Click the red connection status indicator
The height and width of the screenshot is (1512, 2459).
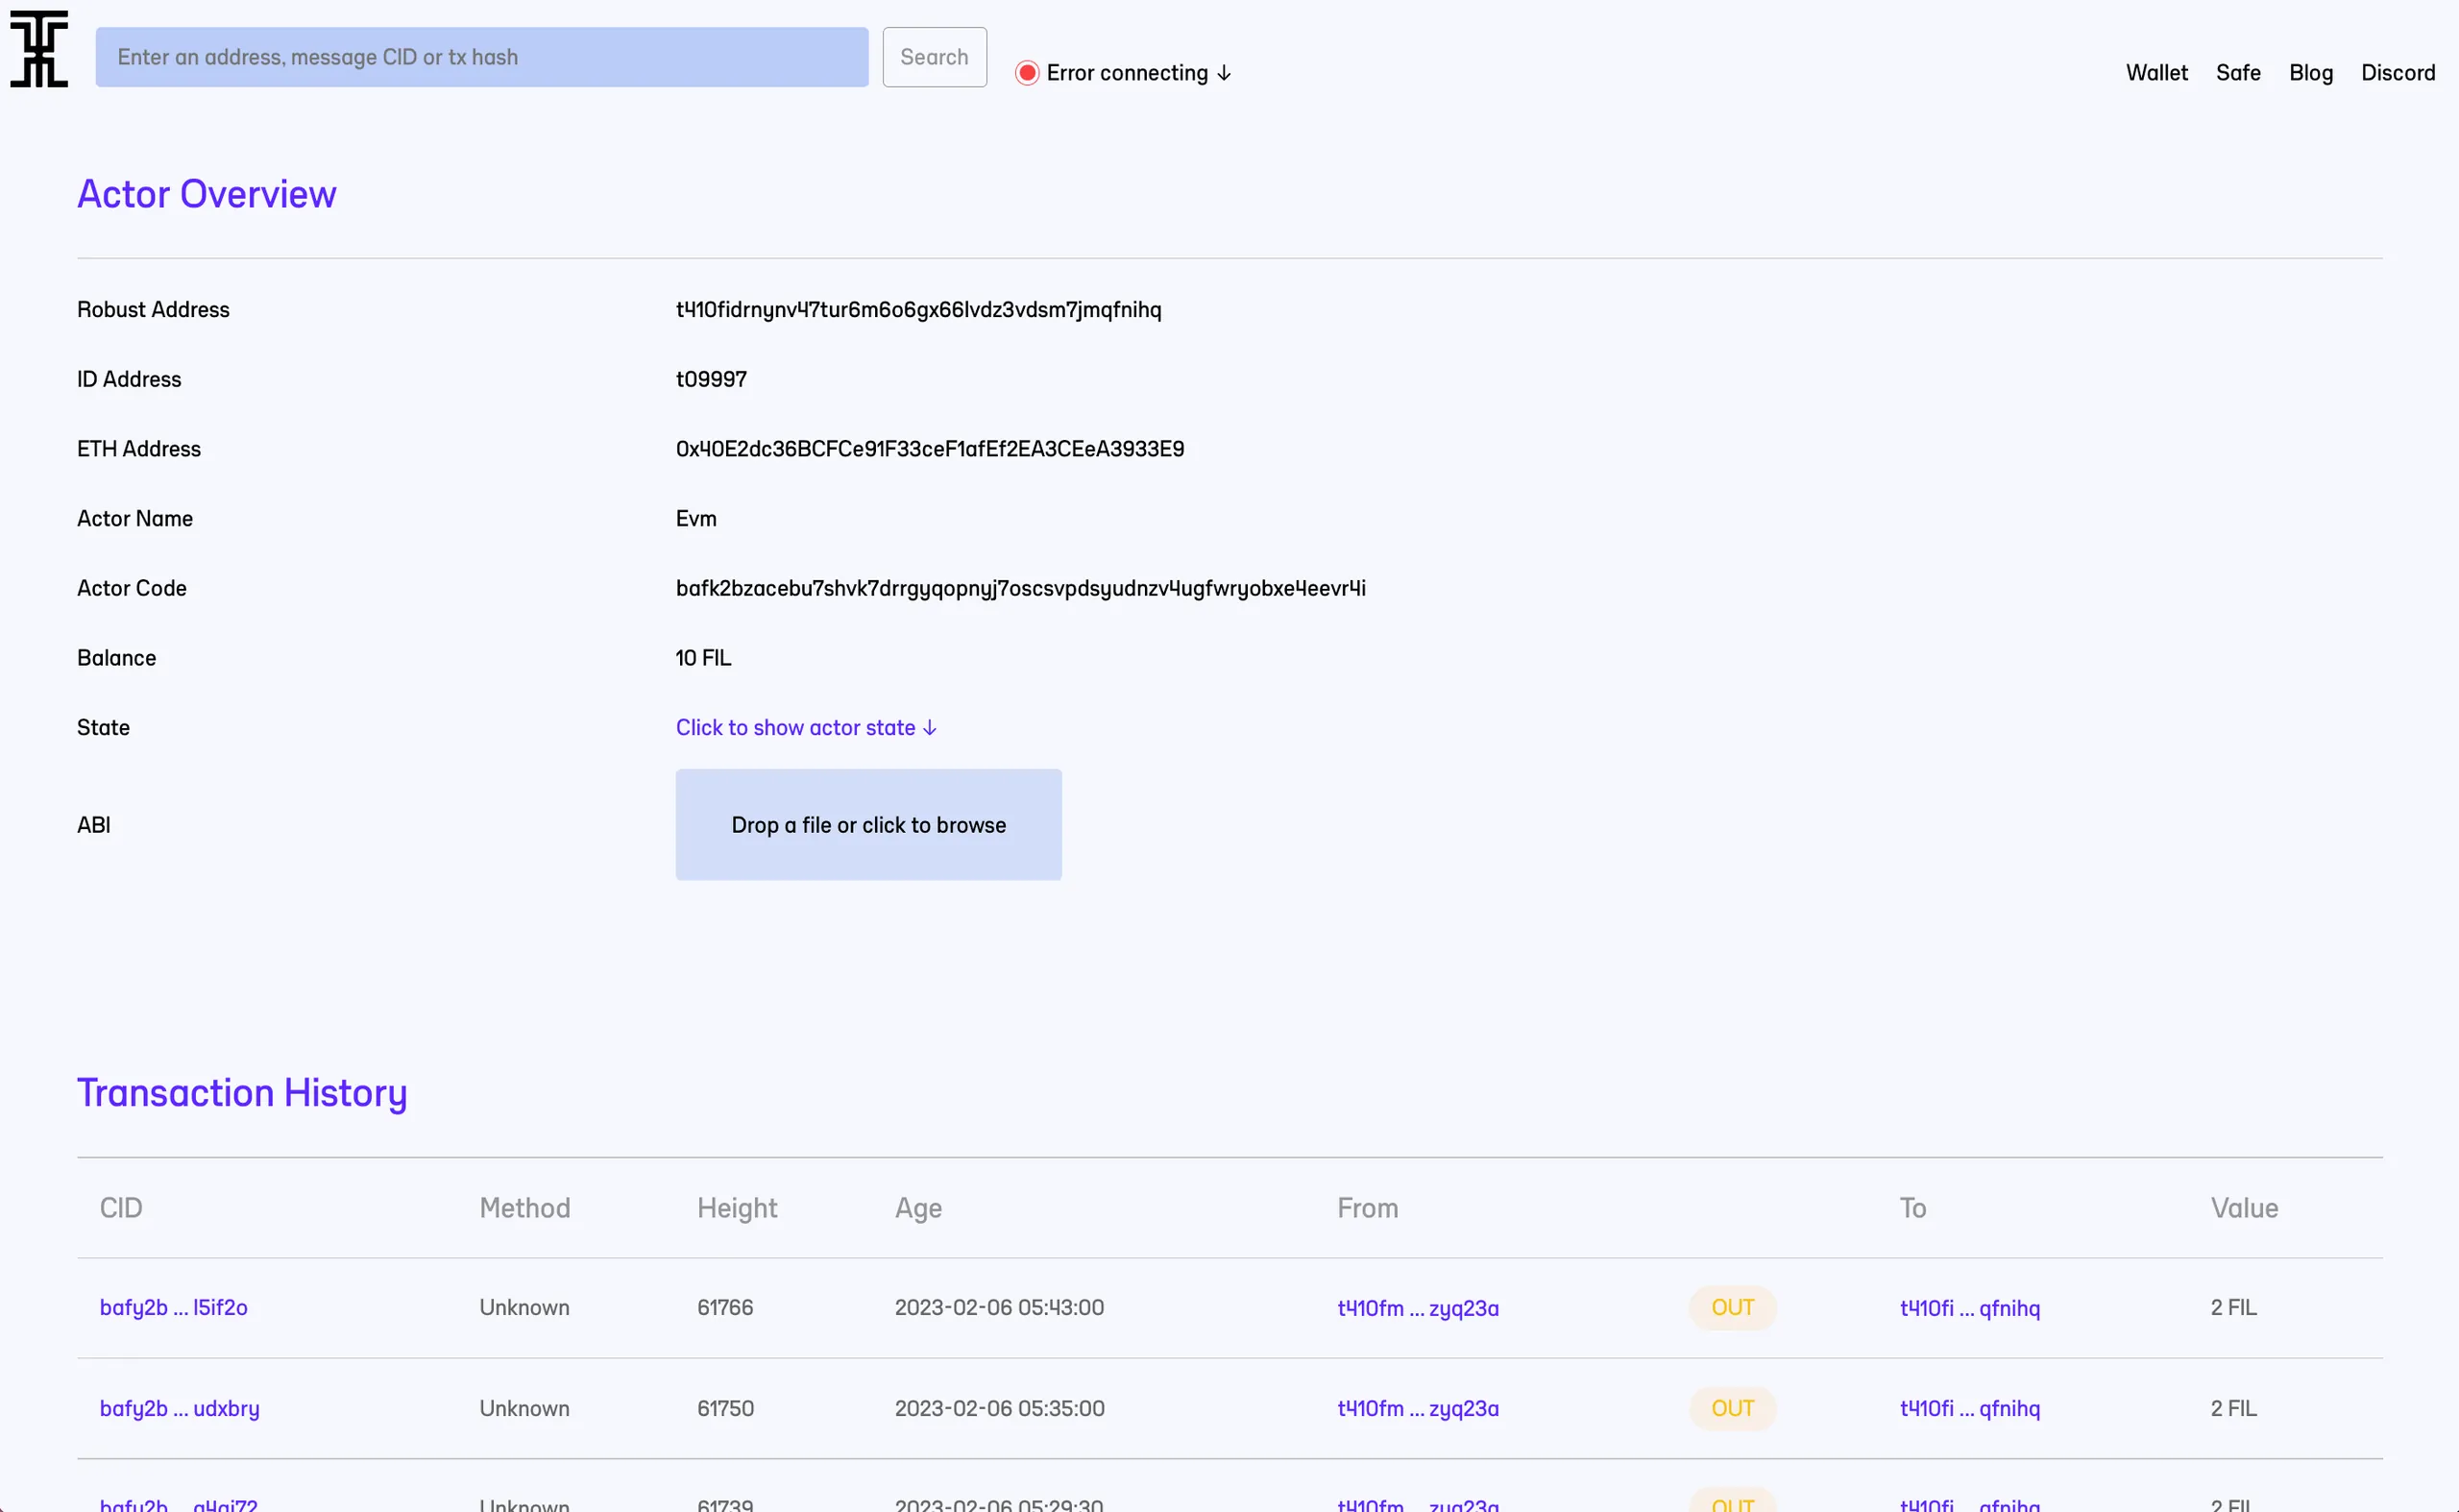click(x=1026, y=73)
